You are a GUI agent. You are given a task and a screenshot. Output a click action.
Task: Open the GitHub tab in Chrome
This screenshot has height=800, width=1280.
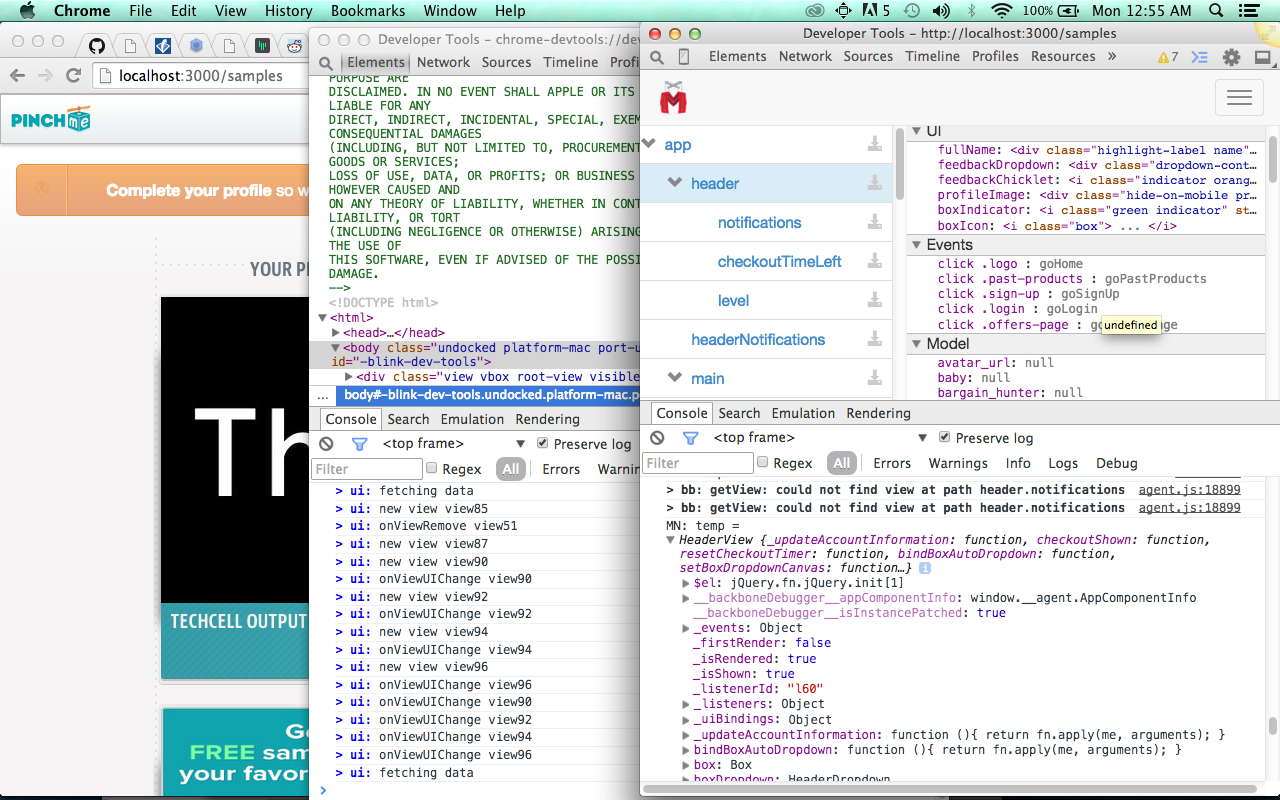tap(97, 45)
